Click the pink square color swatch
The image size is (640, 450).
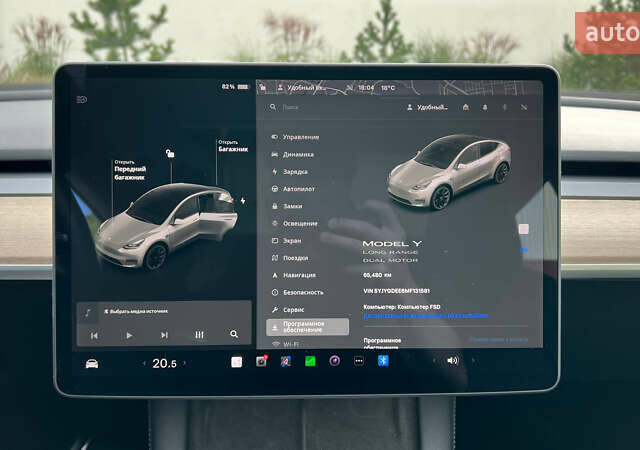tap(524, 229)
